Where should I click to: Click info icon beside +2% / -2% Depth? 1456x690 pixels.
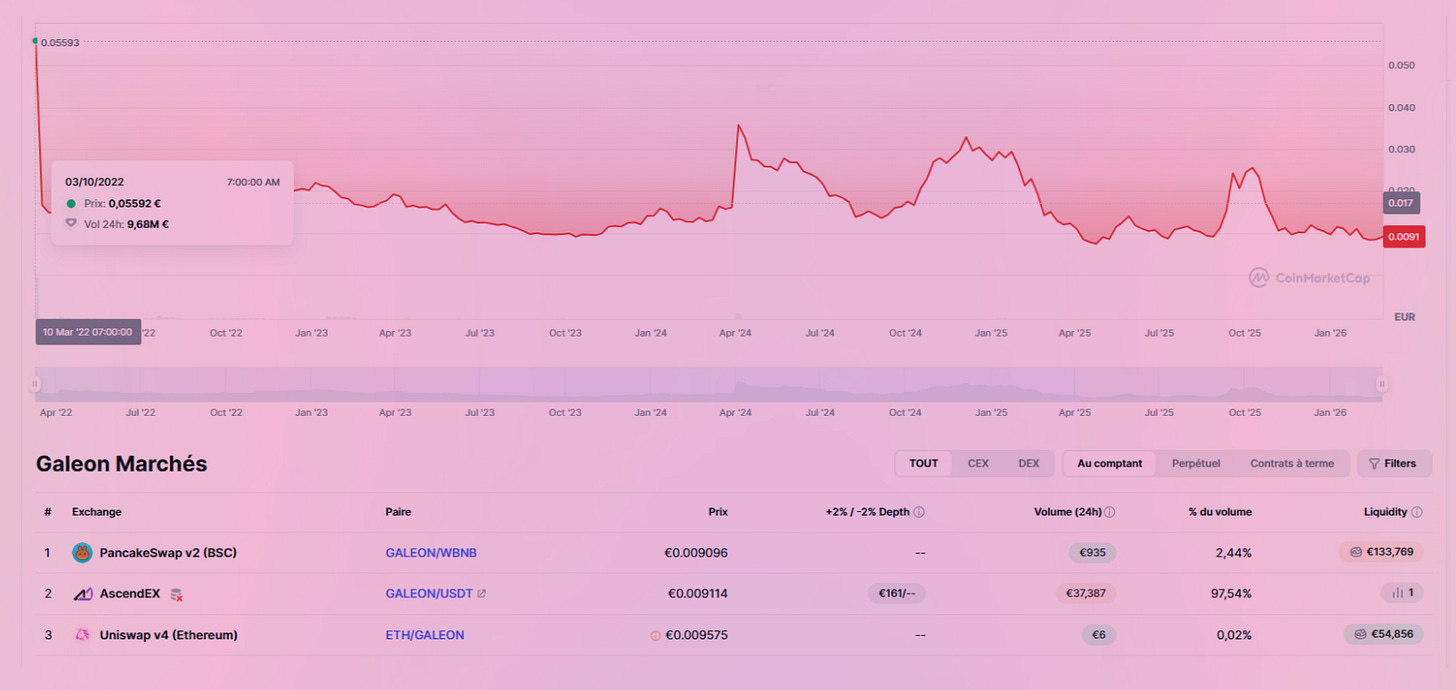tap(919, 512)
